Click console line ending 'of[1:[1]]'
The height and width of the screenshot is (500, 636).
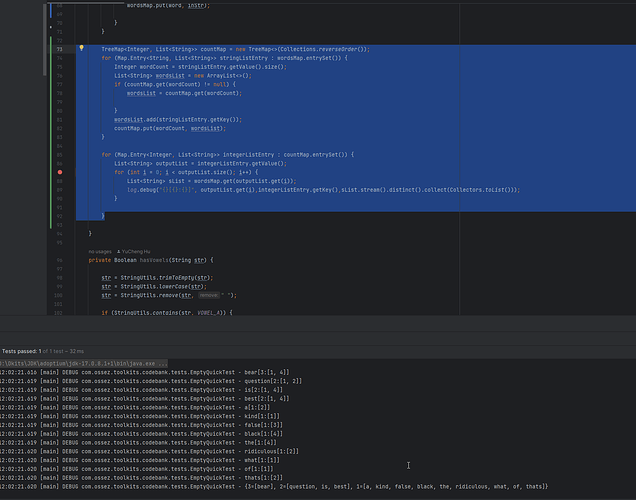136,469
